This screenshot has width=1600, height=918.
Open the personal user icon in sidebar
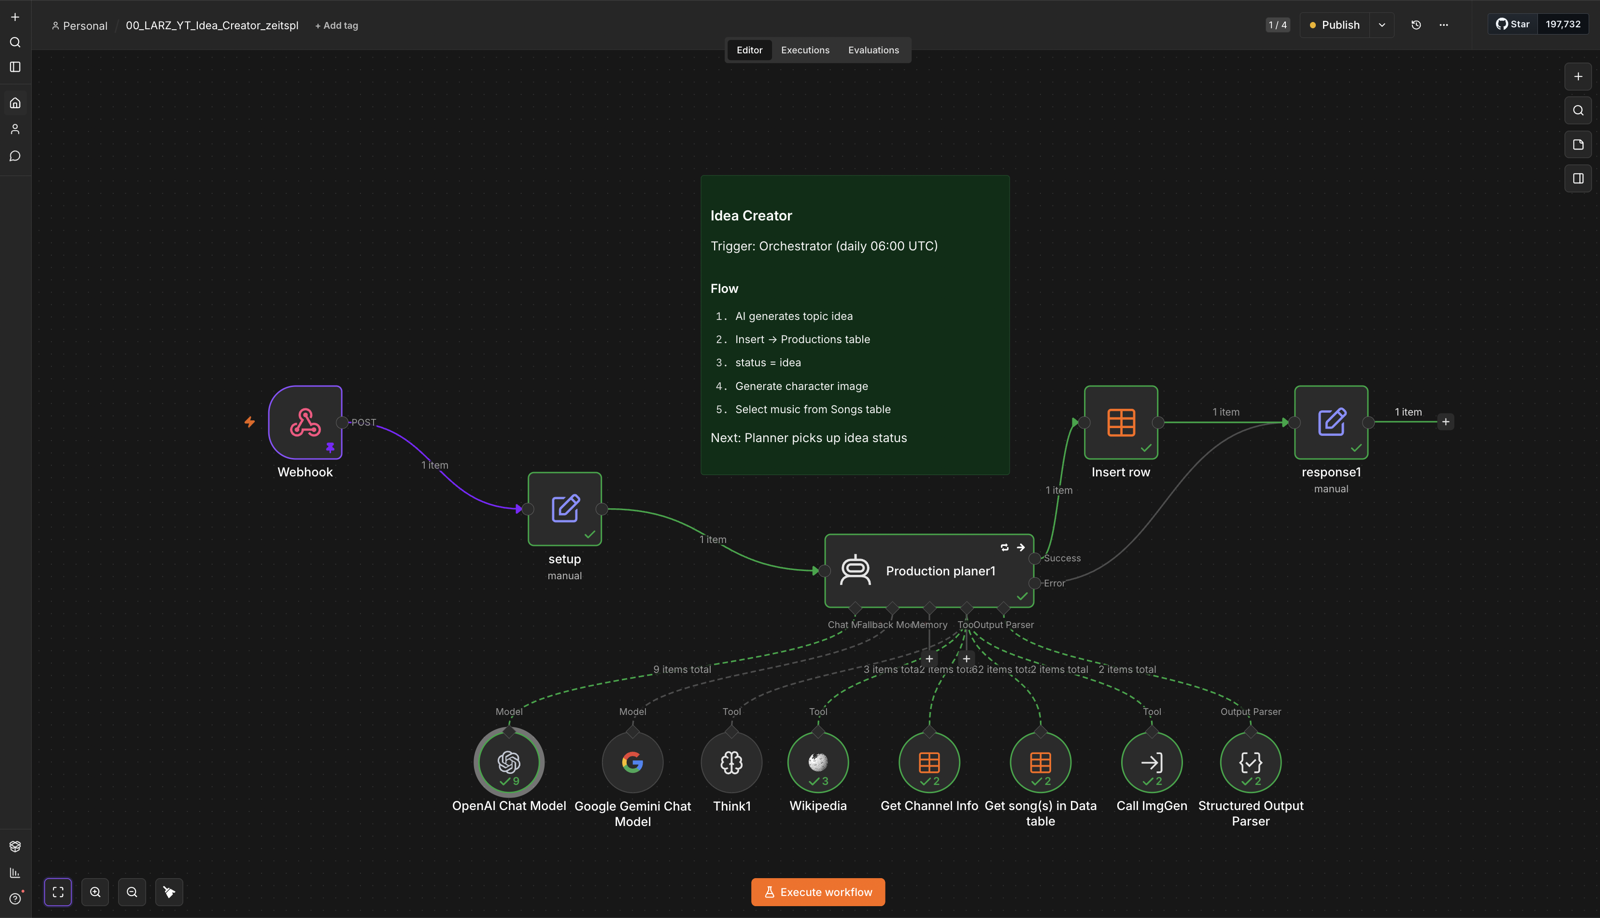15,129
